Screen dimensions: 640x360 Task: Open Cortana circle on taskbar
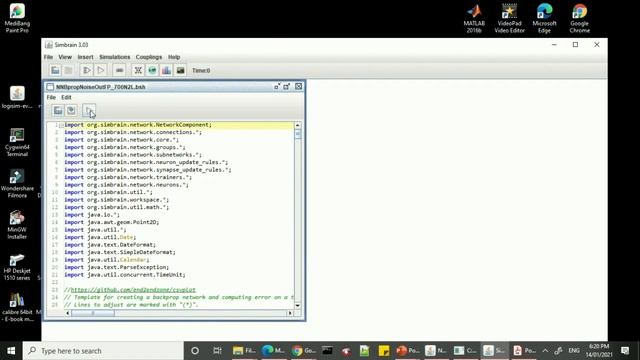(195, 351)
